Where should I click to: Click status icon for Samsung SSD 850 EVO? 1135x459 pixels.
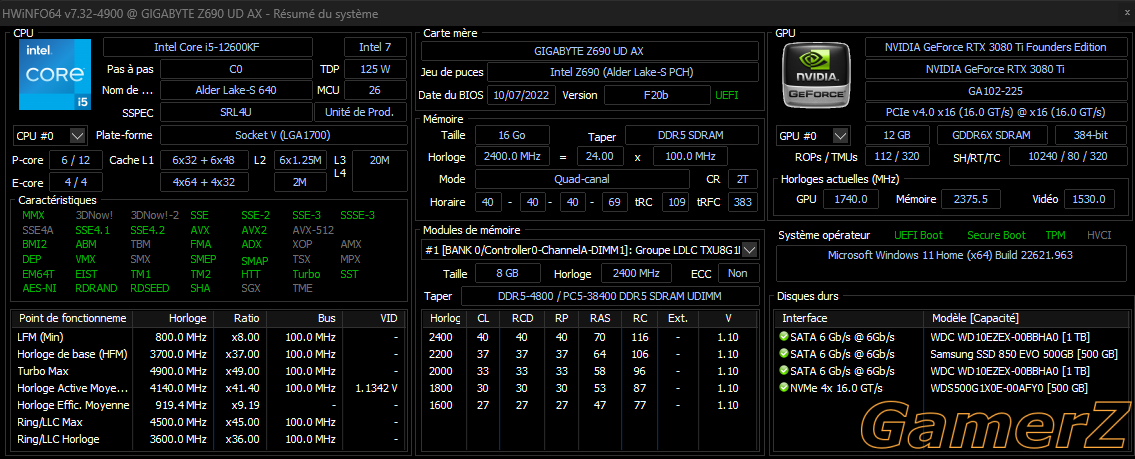click(783, 354)
